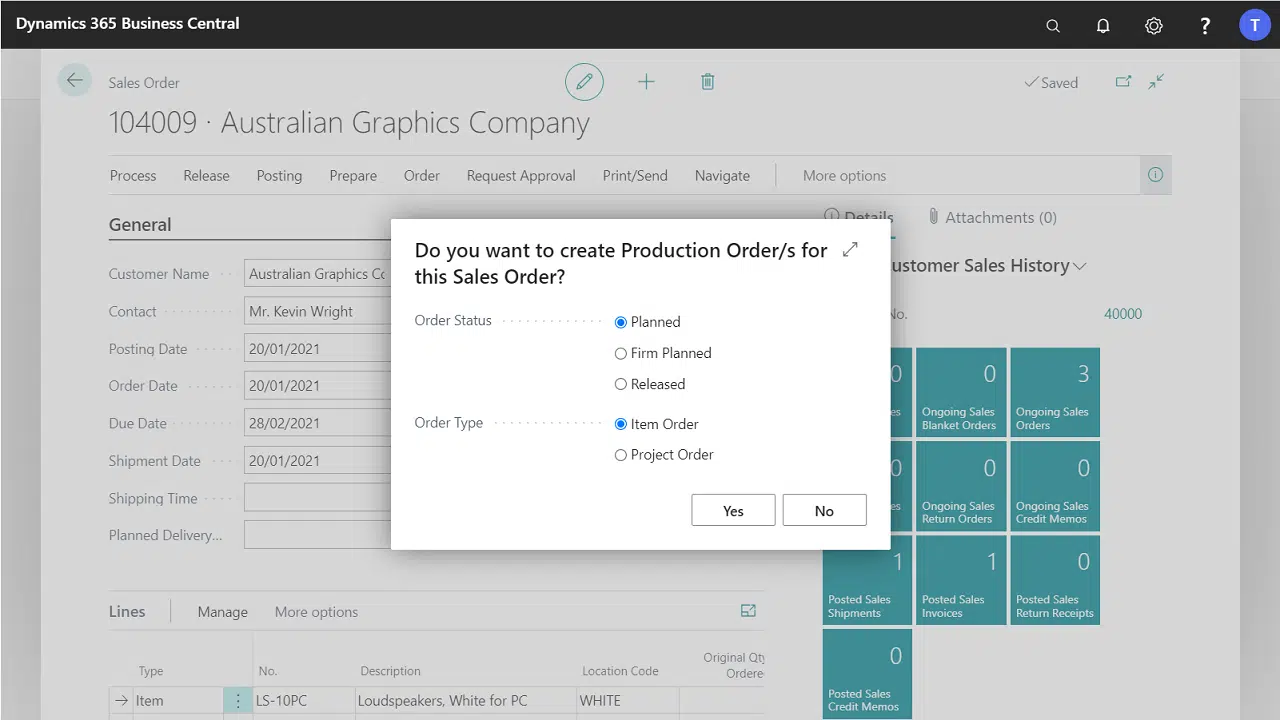This screenshot has height=720, width=1280.
Task: Select the Firm Planned option
Action: coord(621,353)
